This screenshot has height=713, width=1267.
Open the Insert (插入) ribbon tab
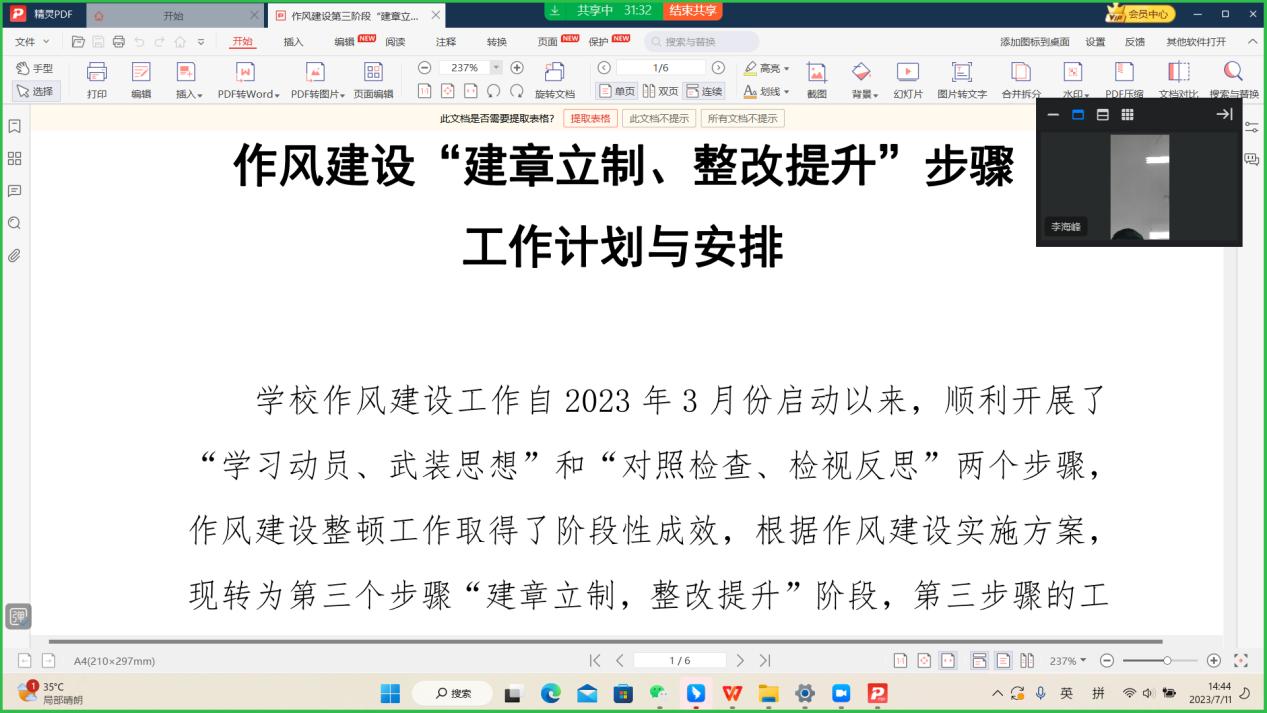(x=293, y=42)
